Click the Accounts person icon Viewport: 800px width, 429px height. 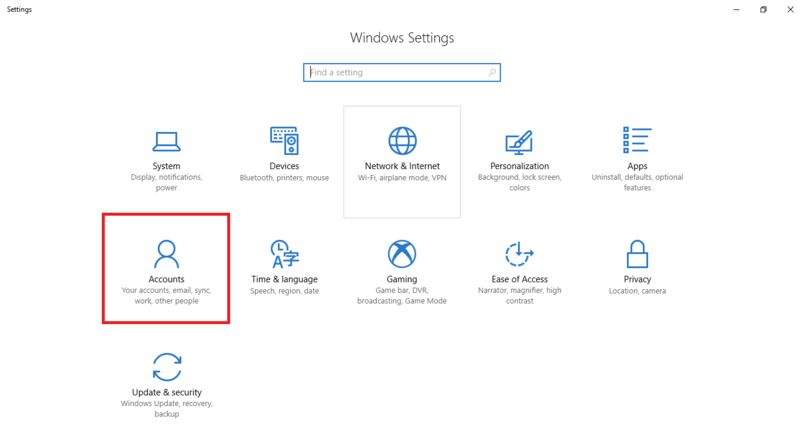pos(167,253)
